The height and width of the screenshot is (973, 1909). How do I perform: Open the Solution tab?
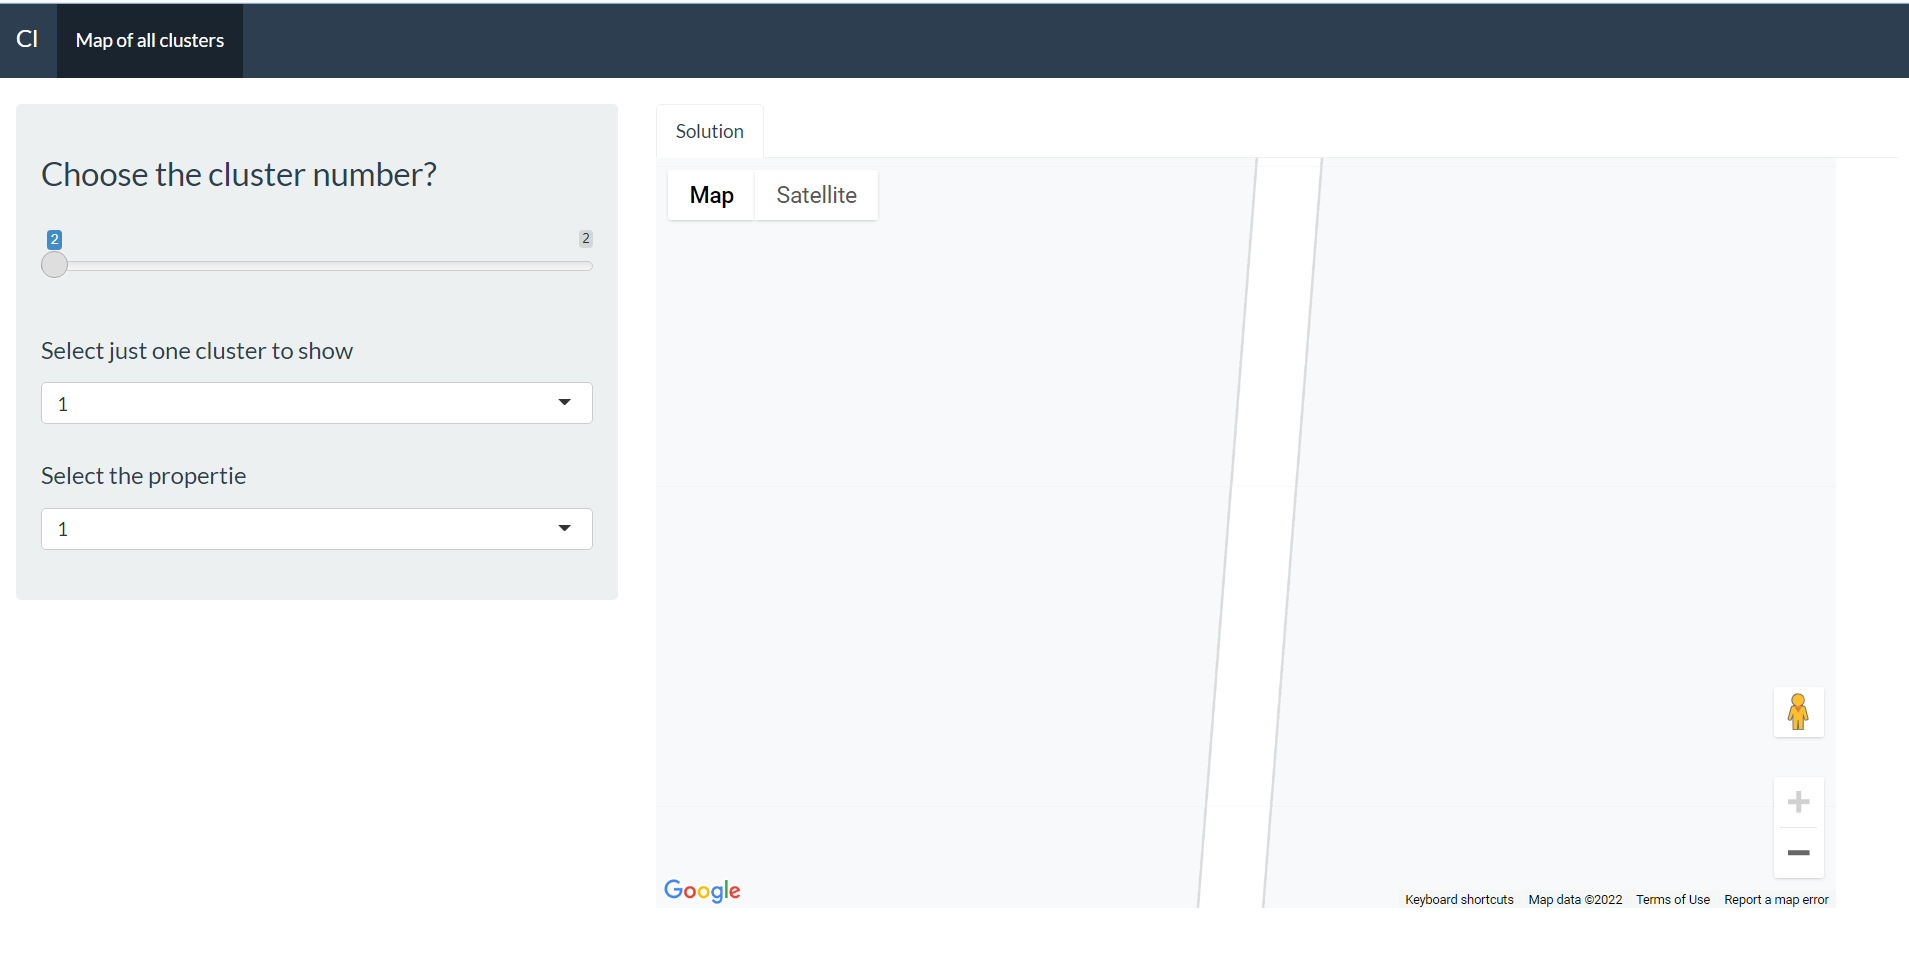point(709,131)
